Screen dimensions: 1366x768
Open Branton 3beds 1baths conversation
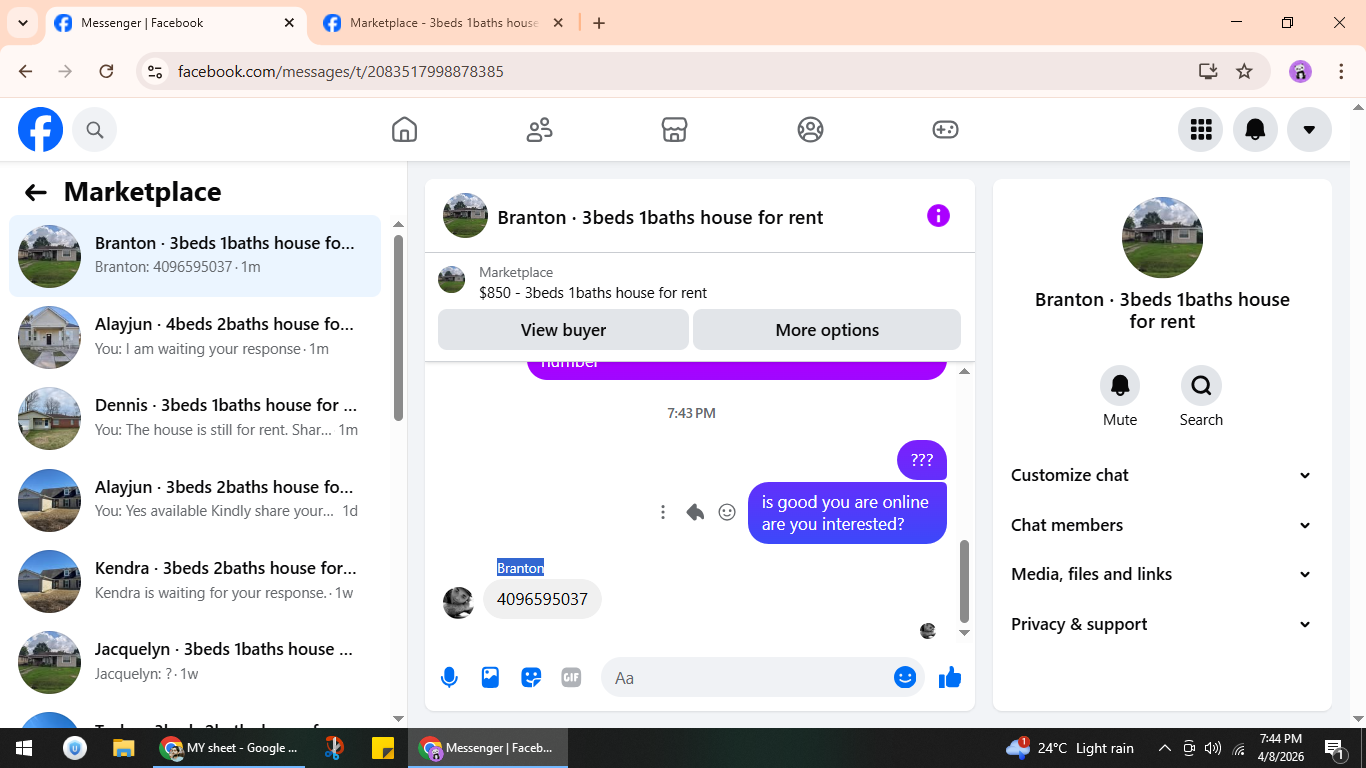tap(195, 256)
